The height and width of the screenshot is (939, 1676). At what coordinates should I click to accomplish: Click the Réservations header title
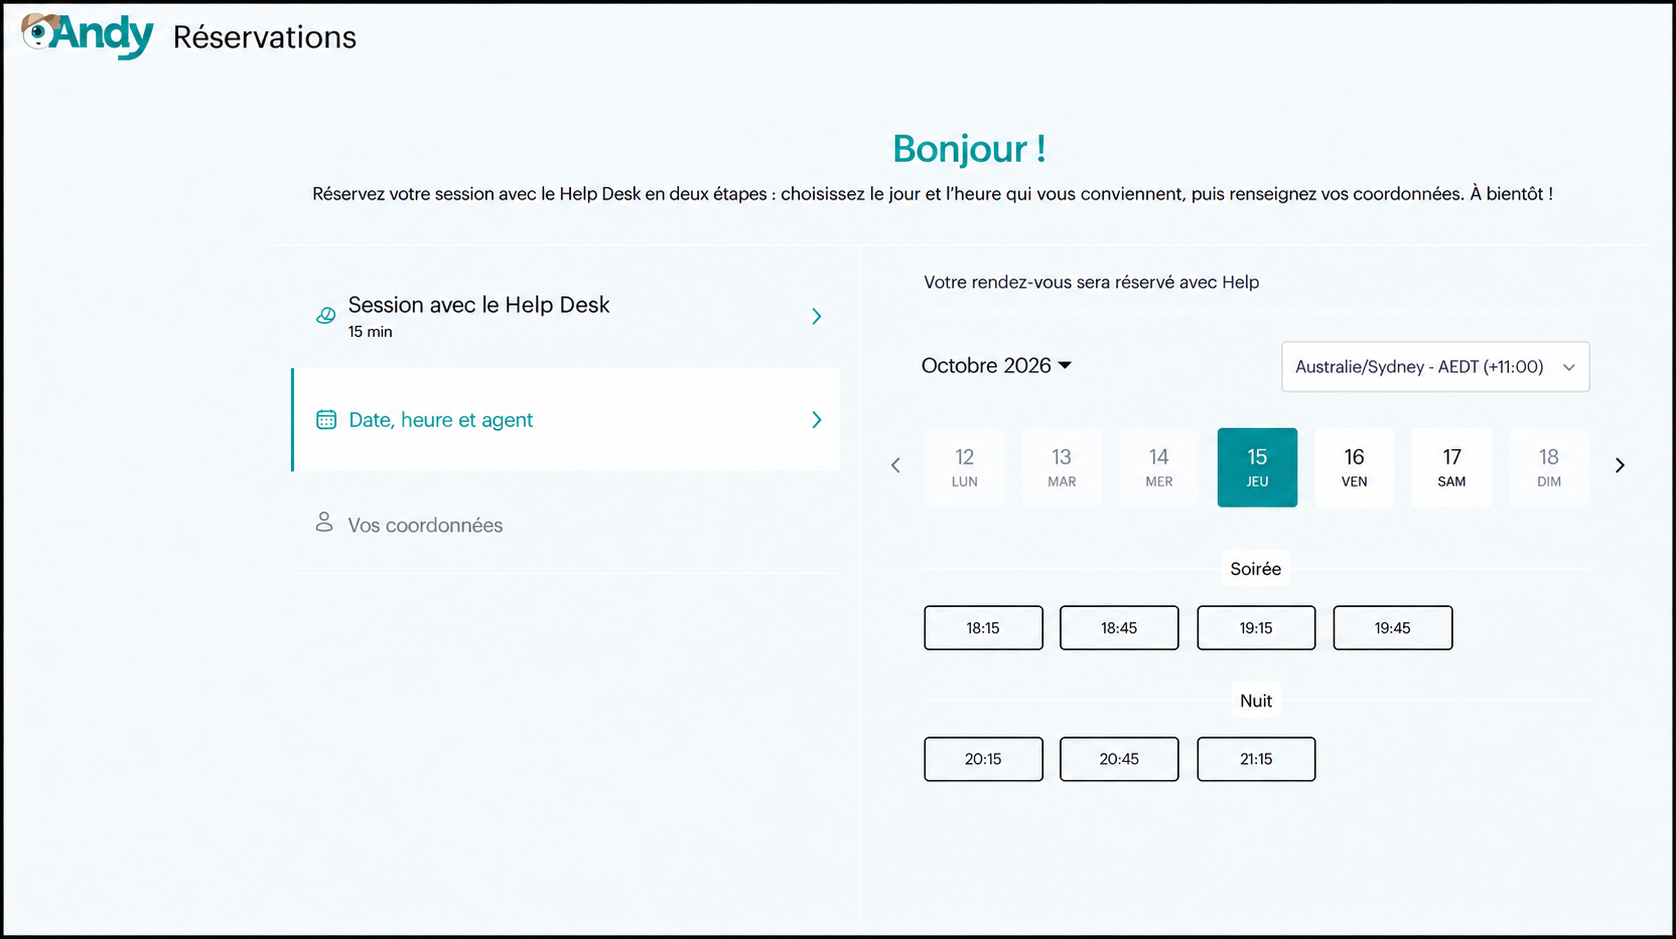click(x=264, y=37)
